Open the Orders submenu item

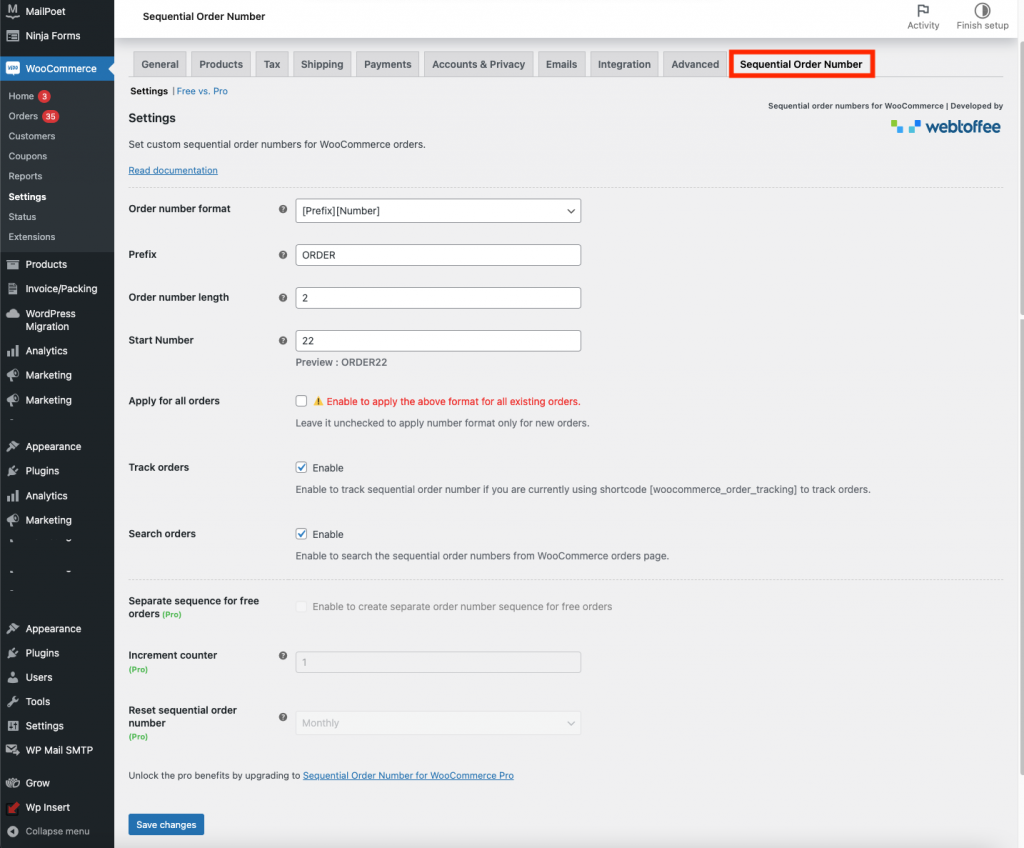(23, 116)
